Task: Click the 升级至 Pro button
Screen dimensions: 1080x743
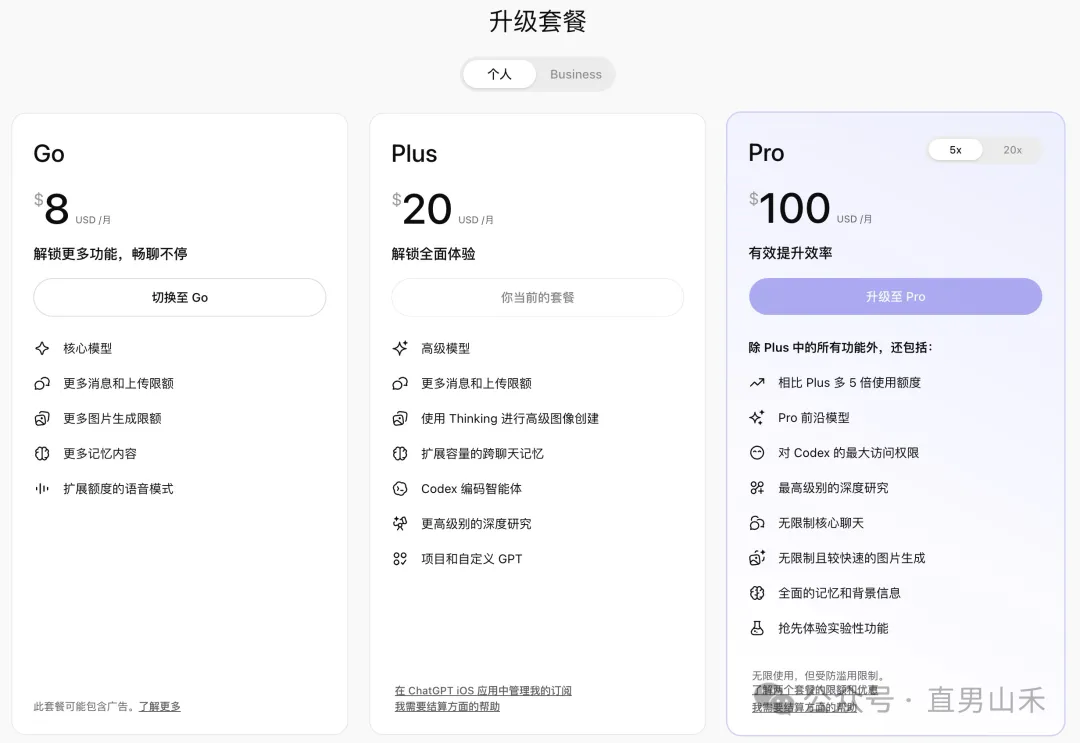Action: coord(895,297)
